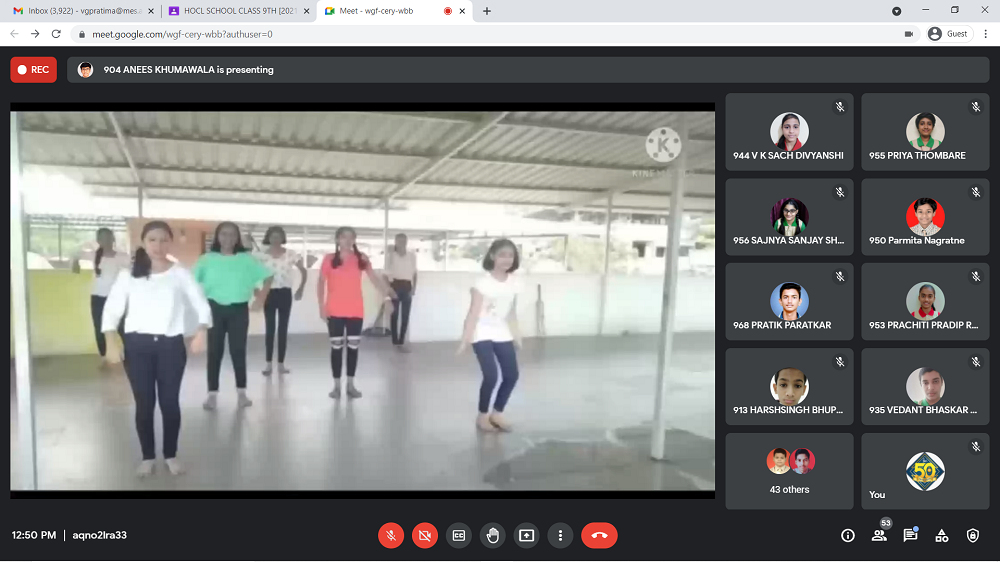Open a new browser tab
Screen dimensions: 1000x562
[487, 11]
